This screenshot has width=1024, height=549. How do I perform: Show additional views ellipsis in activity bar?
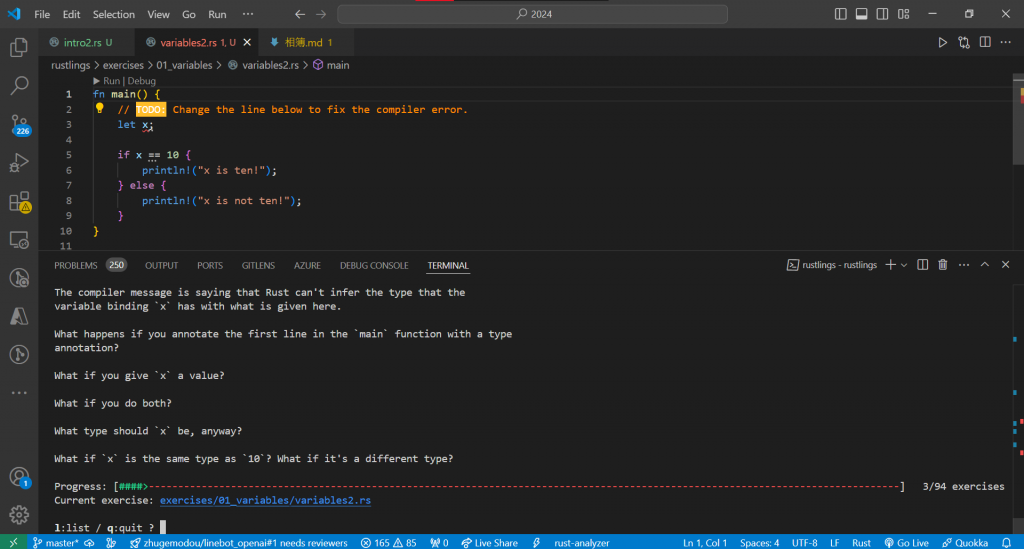tap(19, 392)
